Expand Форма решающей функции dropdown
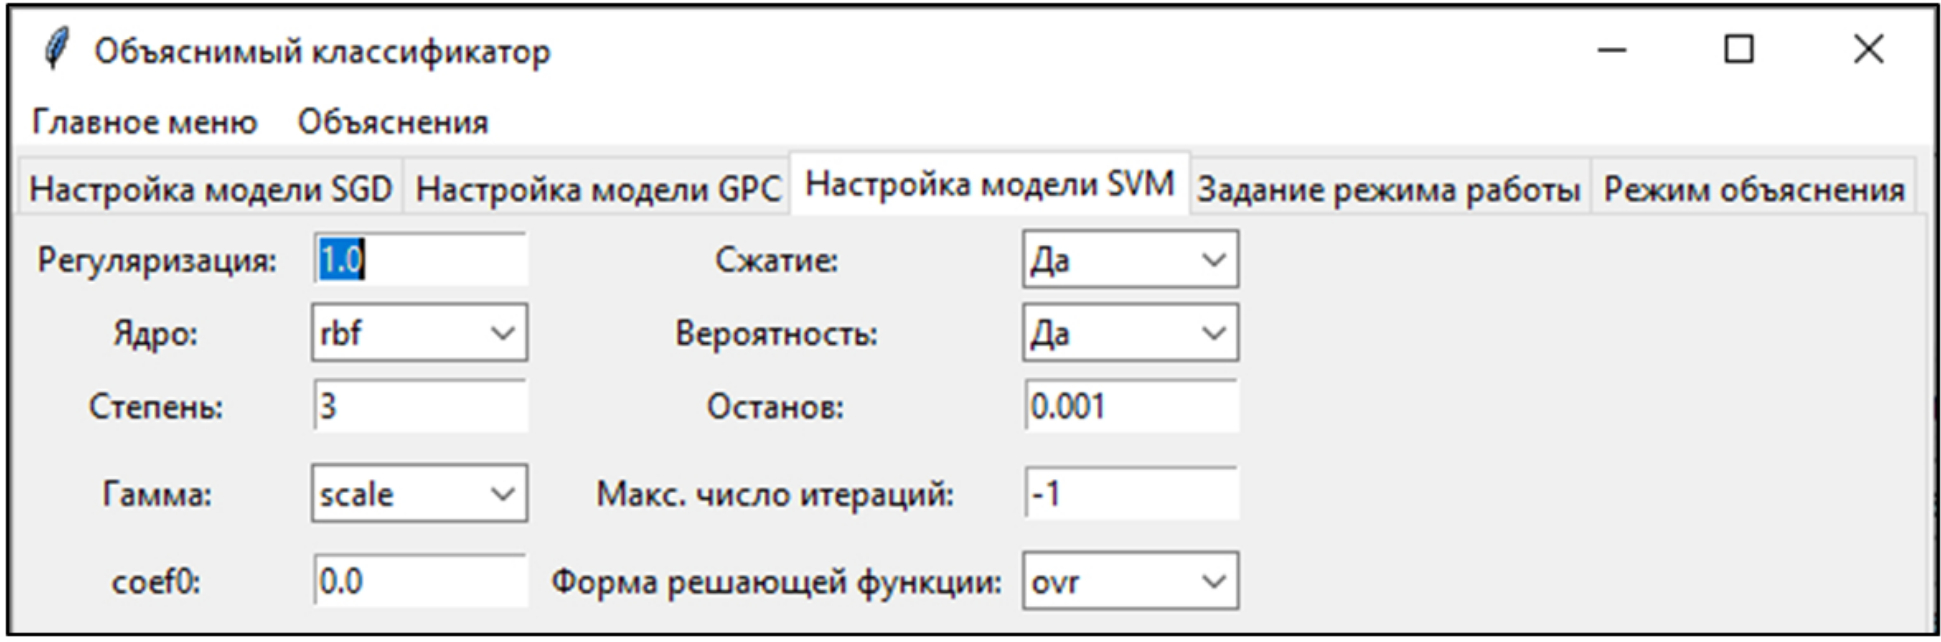Viewport: 1941px width, 642px height. (x=1130, y=581)
